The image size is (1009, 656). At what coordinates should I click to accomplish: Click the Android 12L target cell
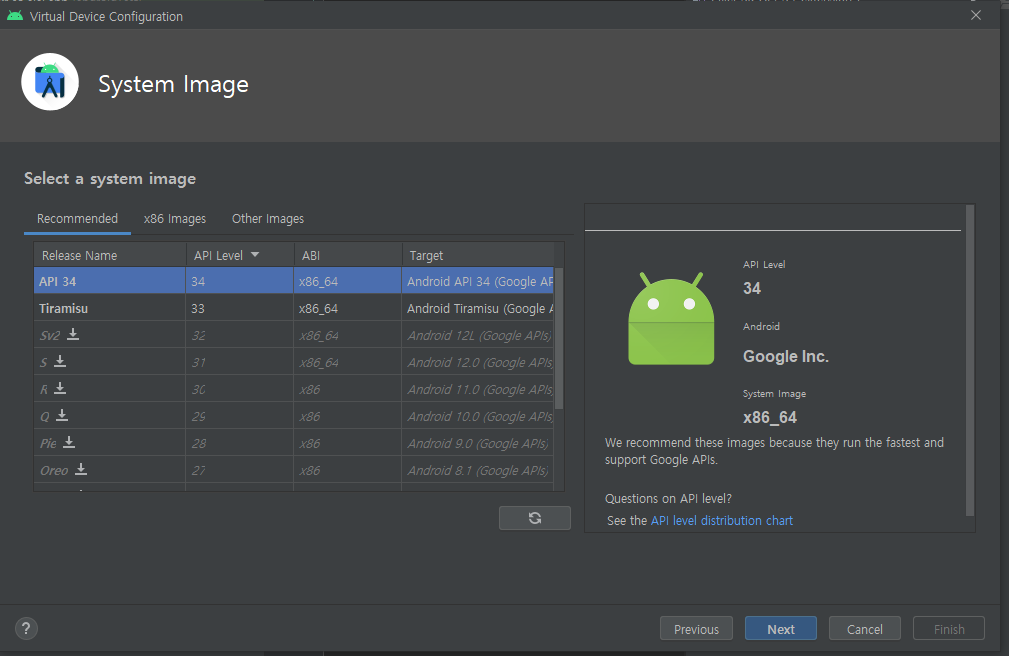point(478,335)
